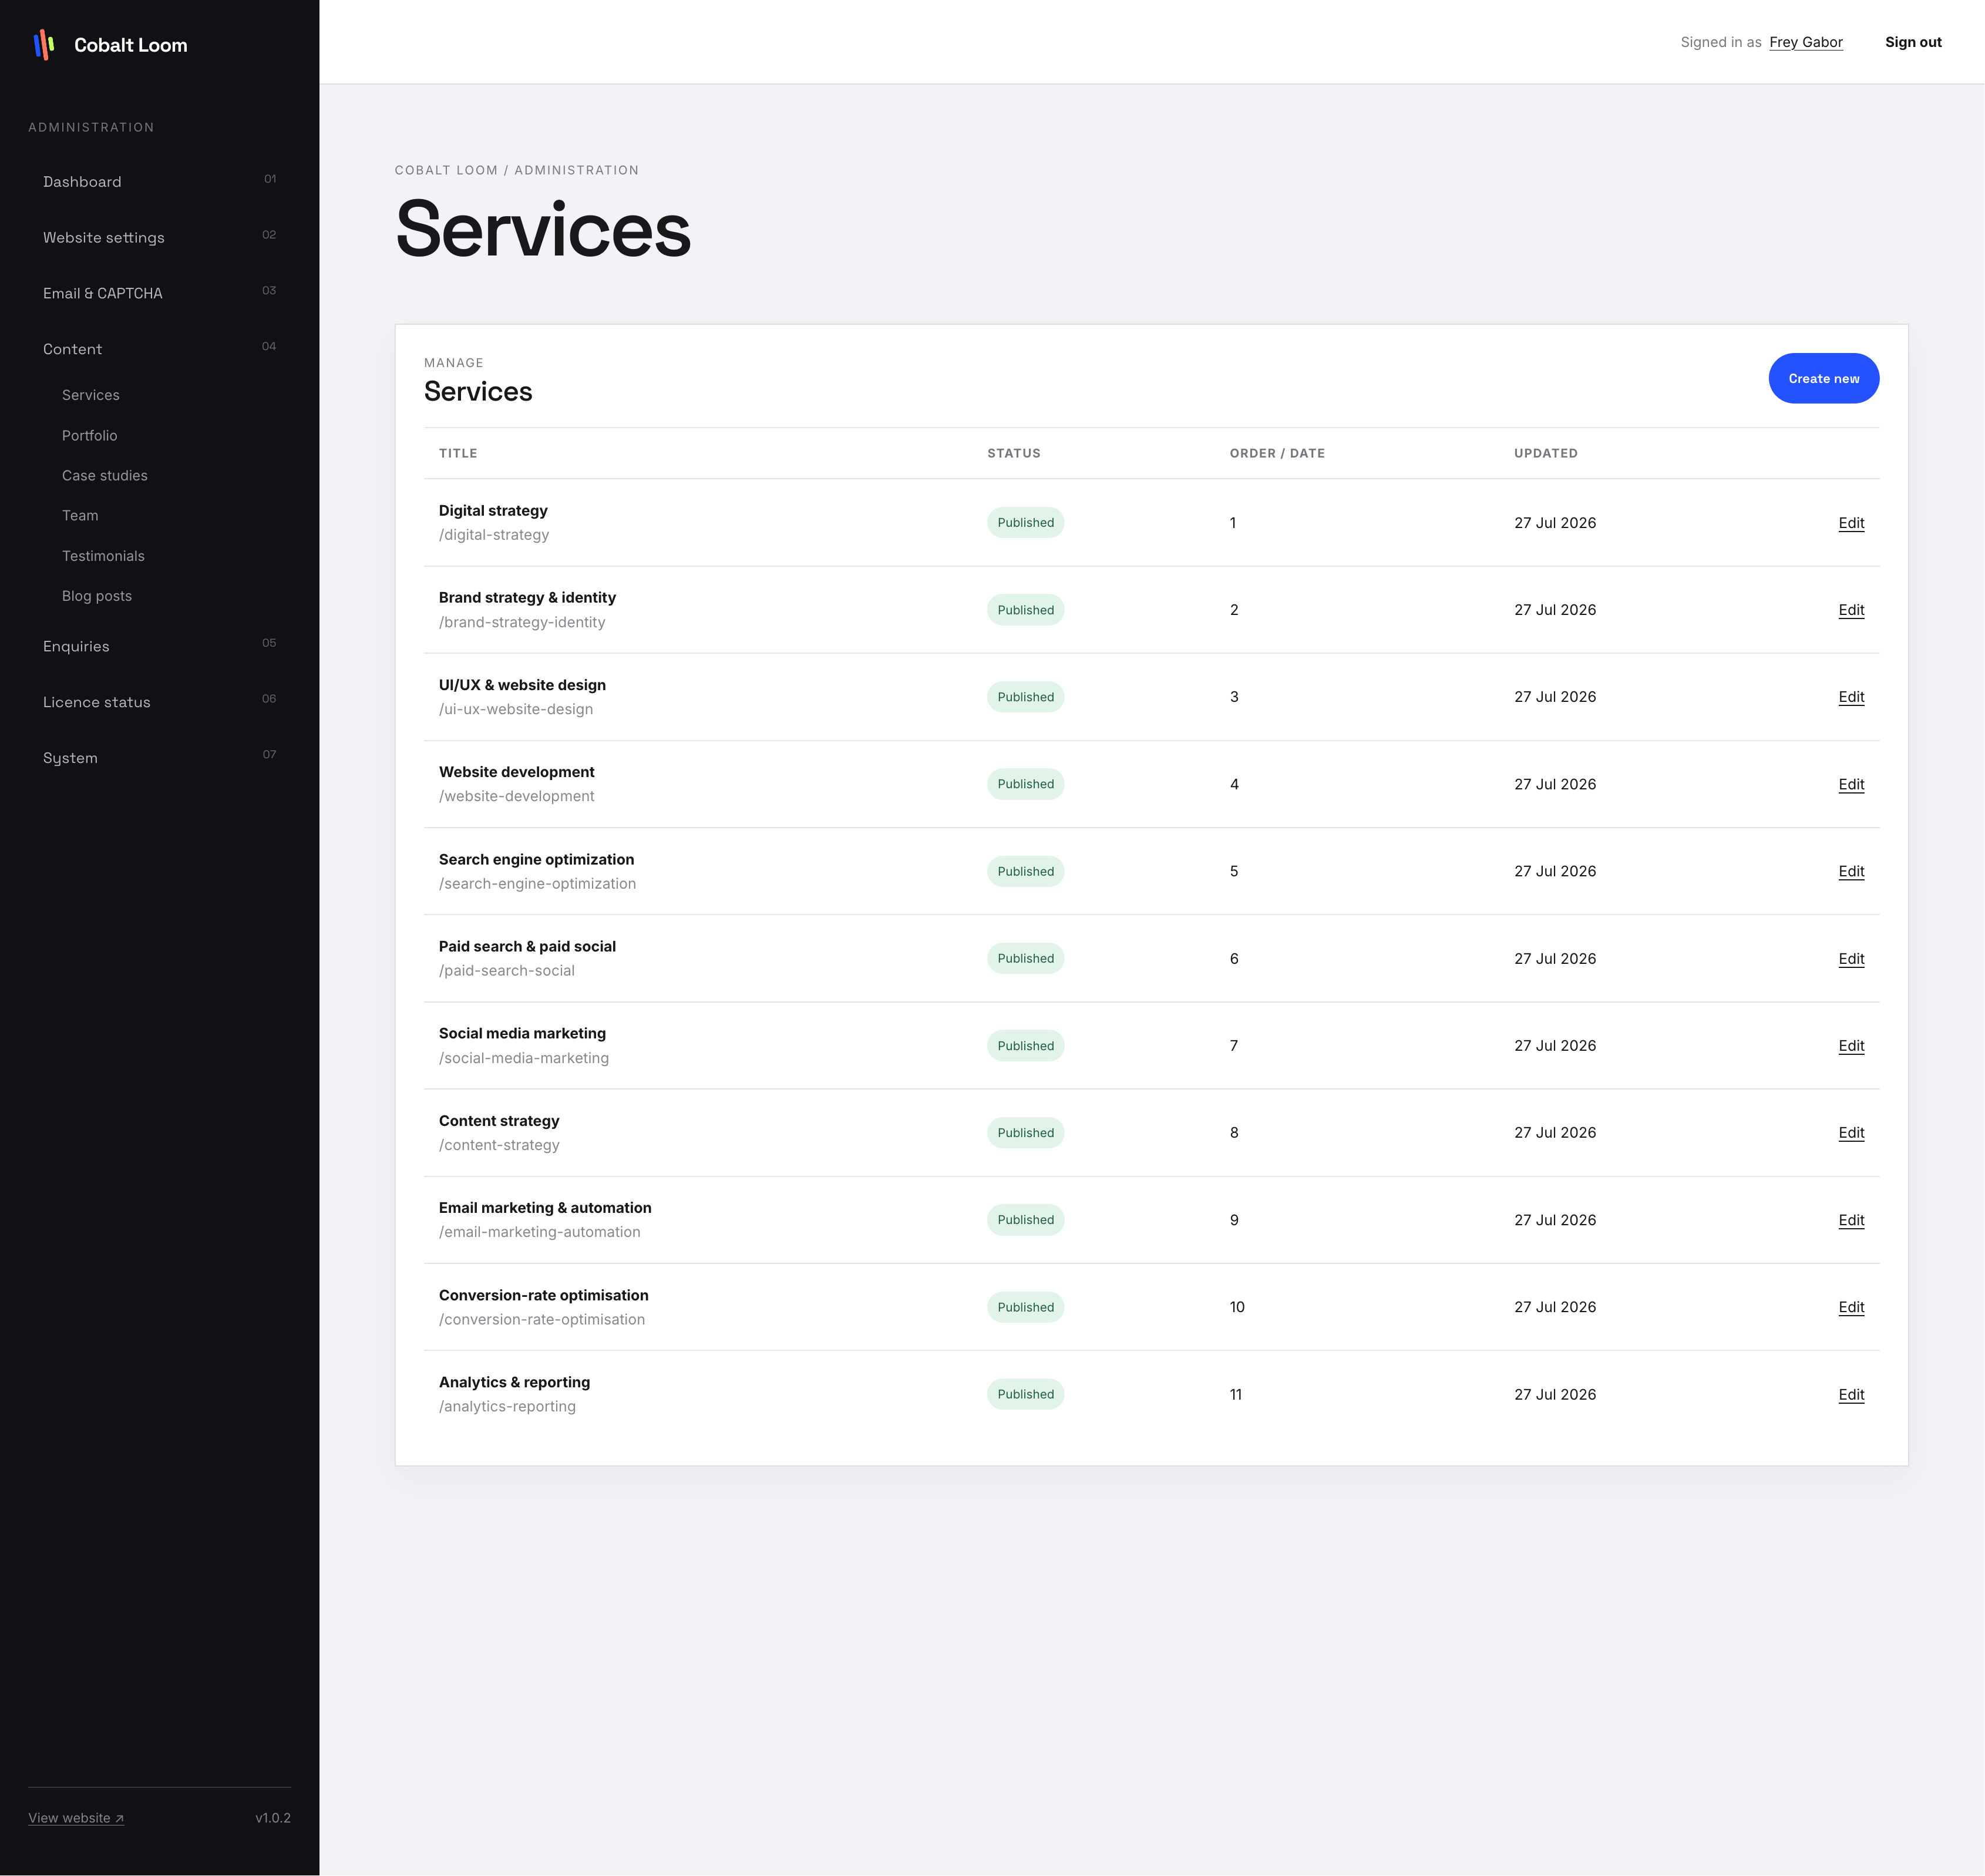Image resolution: width=1985 pixels, height=1876 pixels.
Task: Edit the Paid search & paid social service
Action: pos(1851,959)
